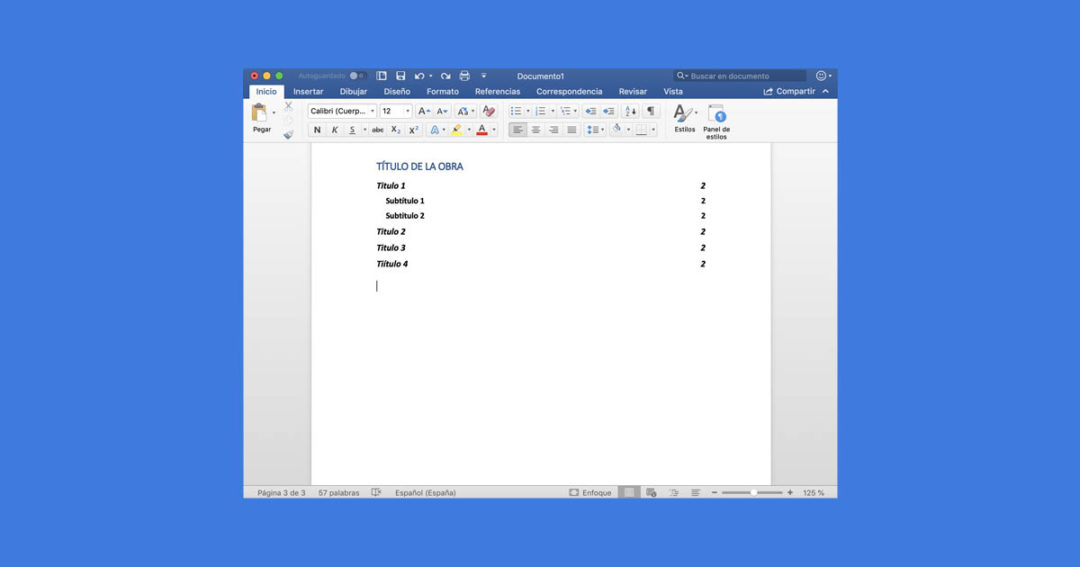Open the Dibujar tab
This screenshot has height=567, width=1080.
[x=353, y=92]
